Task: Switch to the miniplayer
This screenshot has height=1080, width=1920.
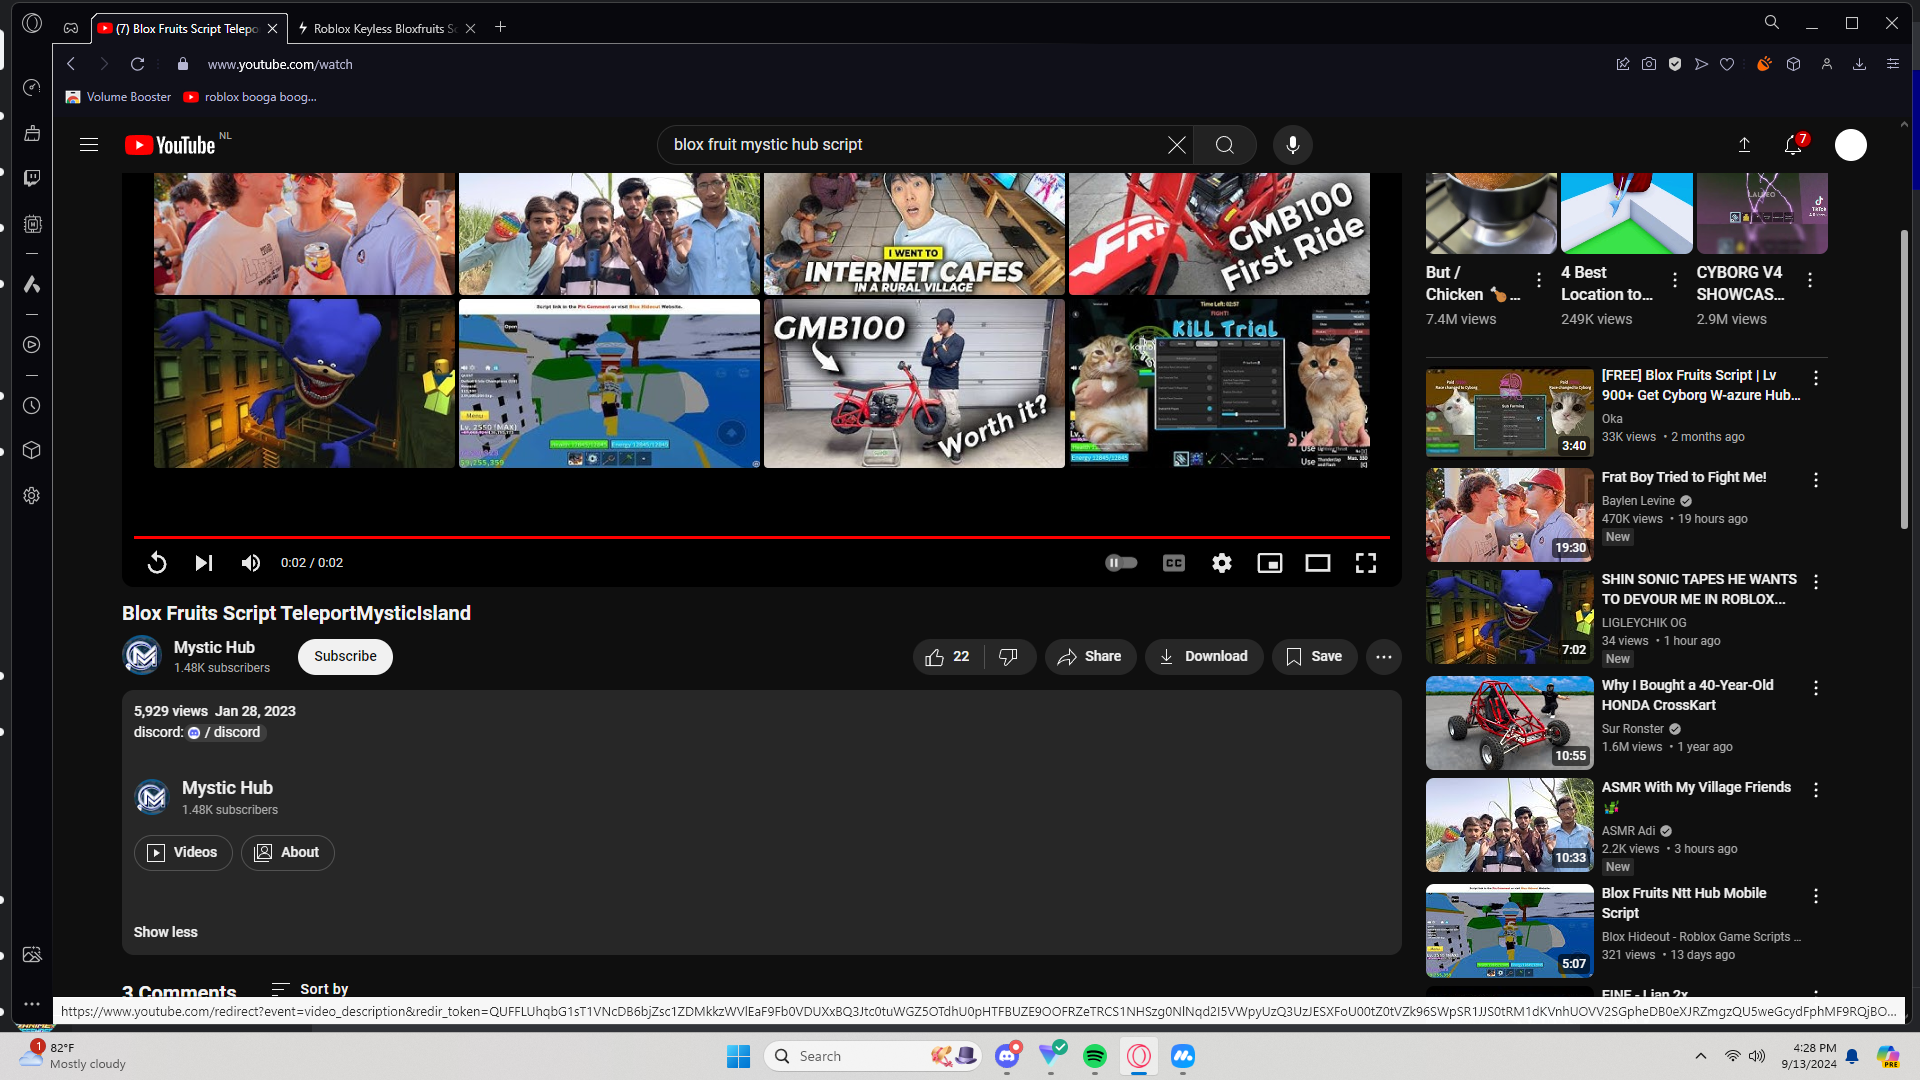Action: pos(1270,563)
